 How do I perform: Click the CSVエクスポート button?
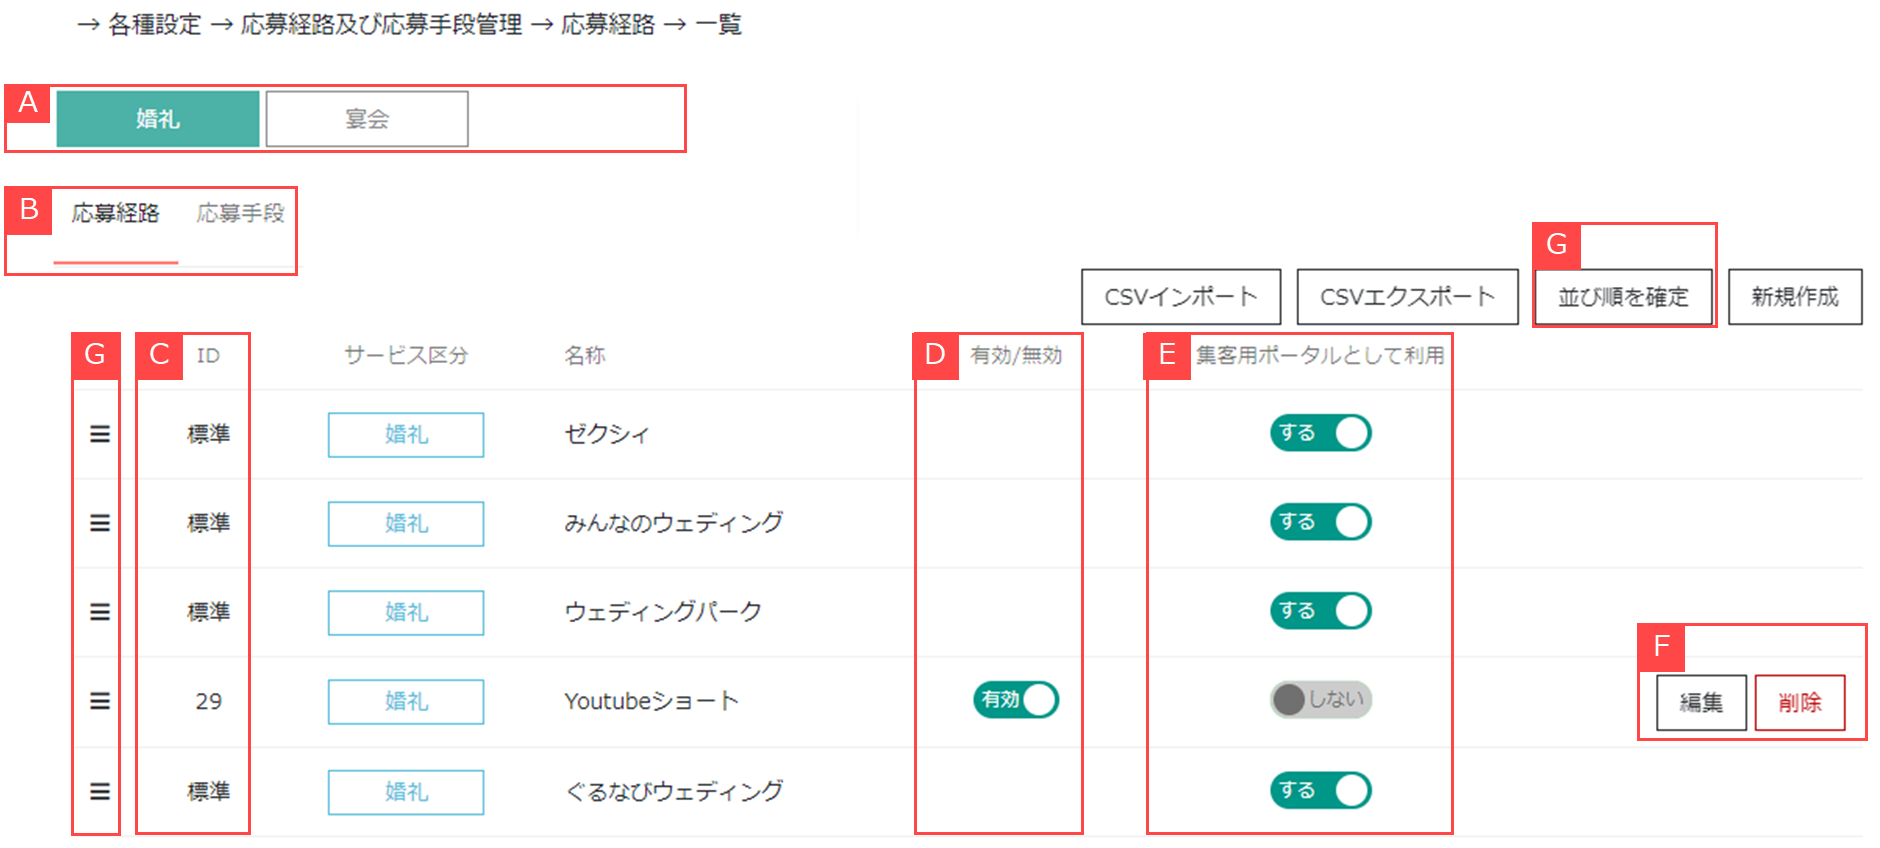[1407, 297]
